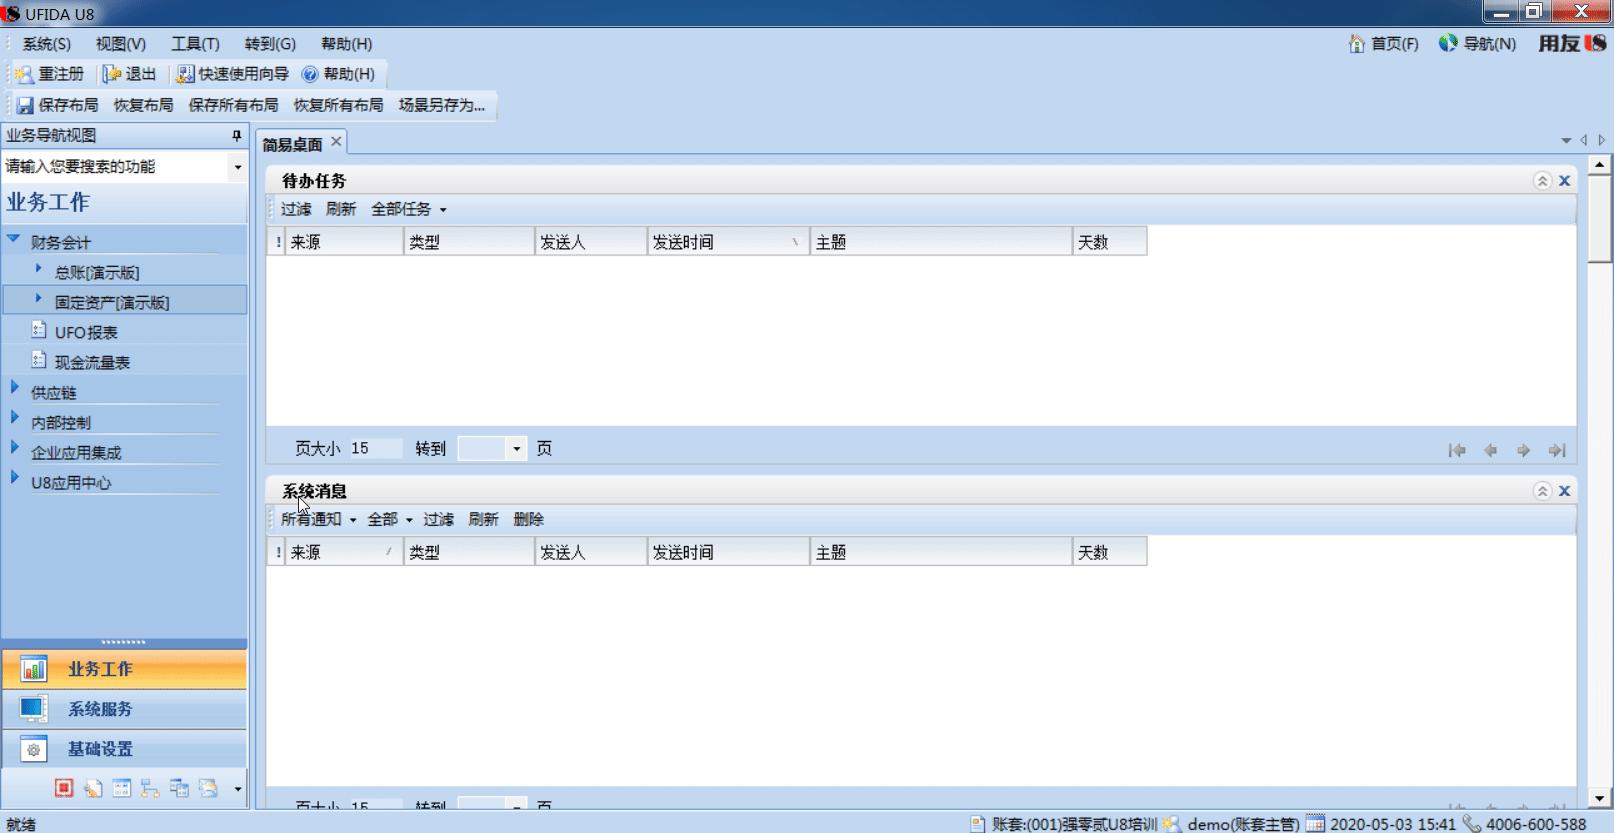Go to previous page in 待办任务

(1490, 451)
